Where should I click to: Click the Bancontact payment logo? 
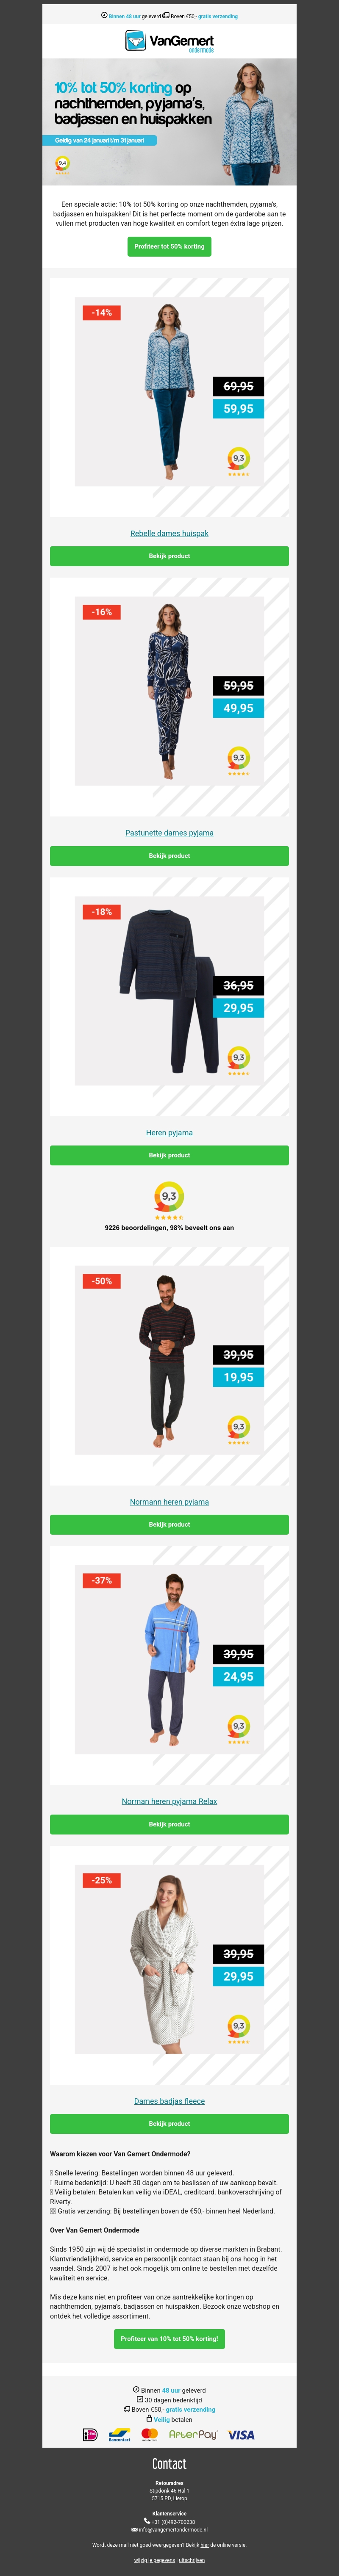120,2434
